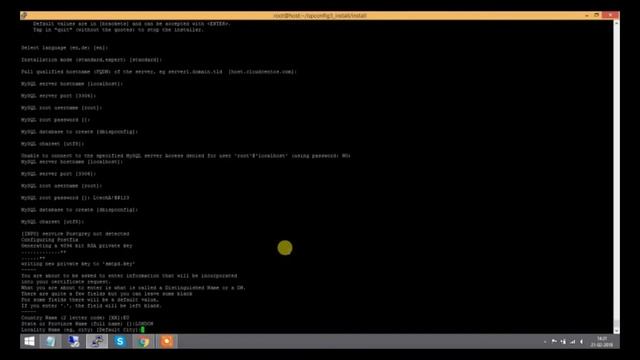Click the 'Country Name (2 letter code)' line
This screenshot has width=640, height=360.
tap(75, 318)
